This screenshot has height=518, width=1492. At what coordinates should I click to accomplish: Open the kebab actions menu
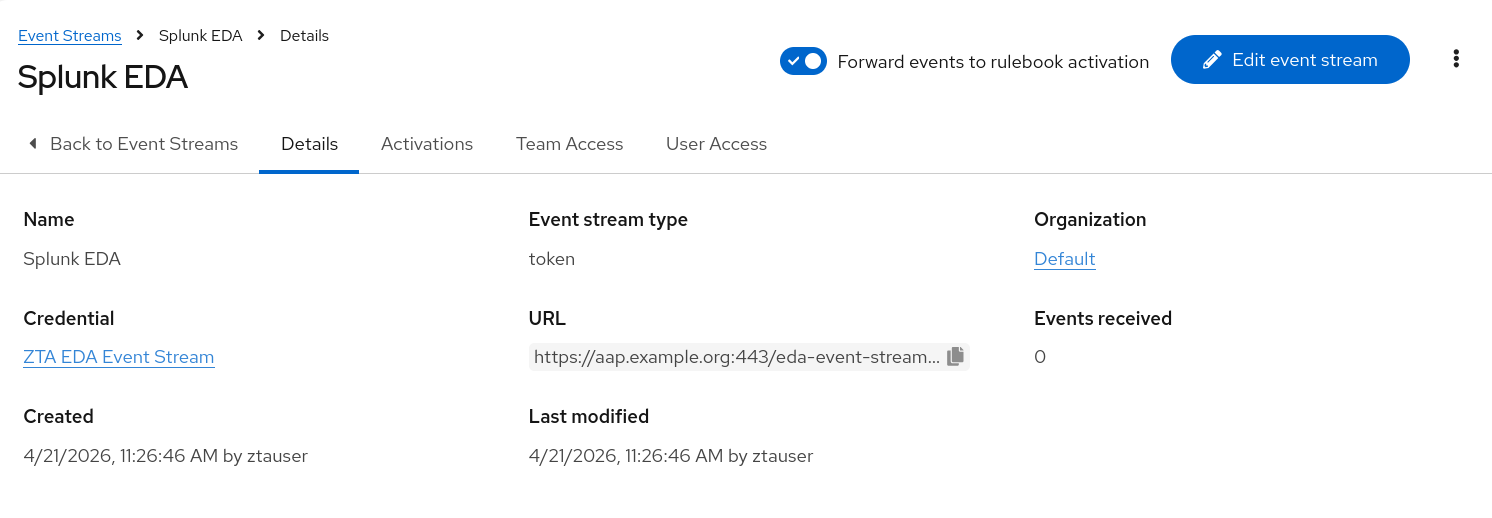click(x=1456, y=59)
